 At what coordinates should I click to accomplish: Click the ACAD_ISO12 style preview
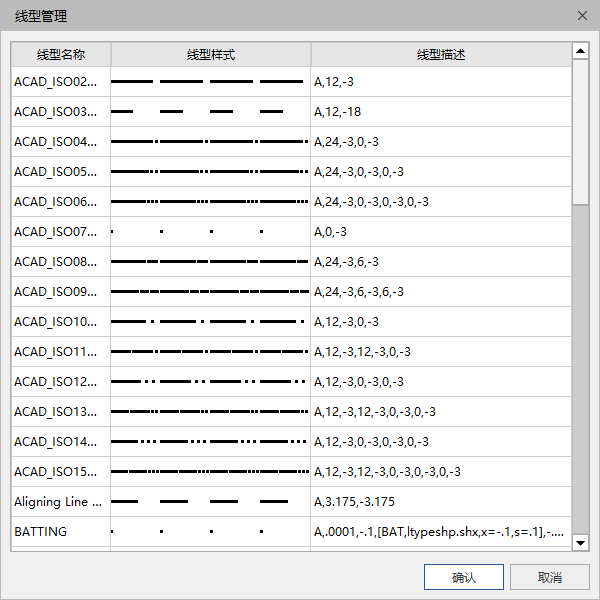(x=210, y=382)
